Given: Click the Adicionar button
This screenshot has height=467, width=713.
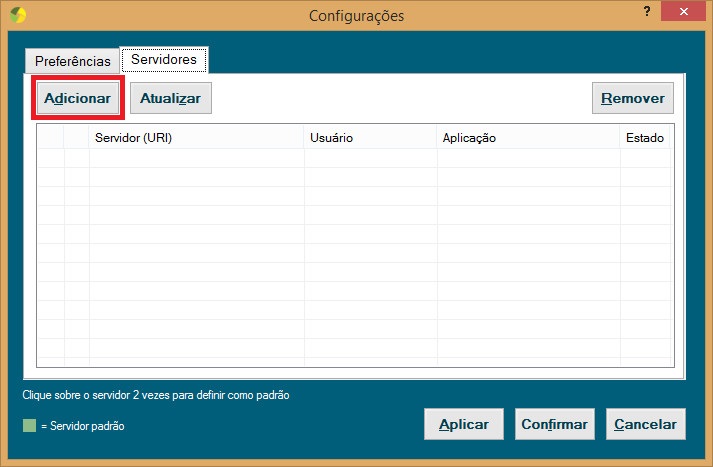Looking at the screenshot, I should click(x=78, y=98).
